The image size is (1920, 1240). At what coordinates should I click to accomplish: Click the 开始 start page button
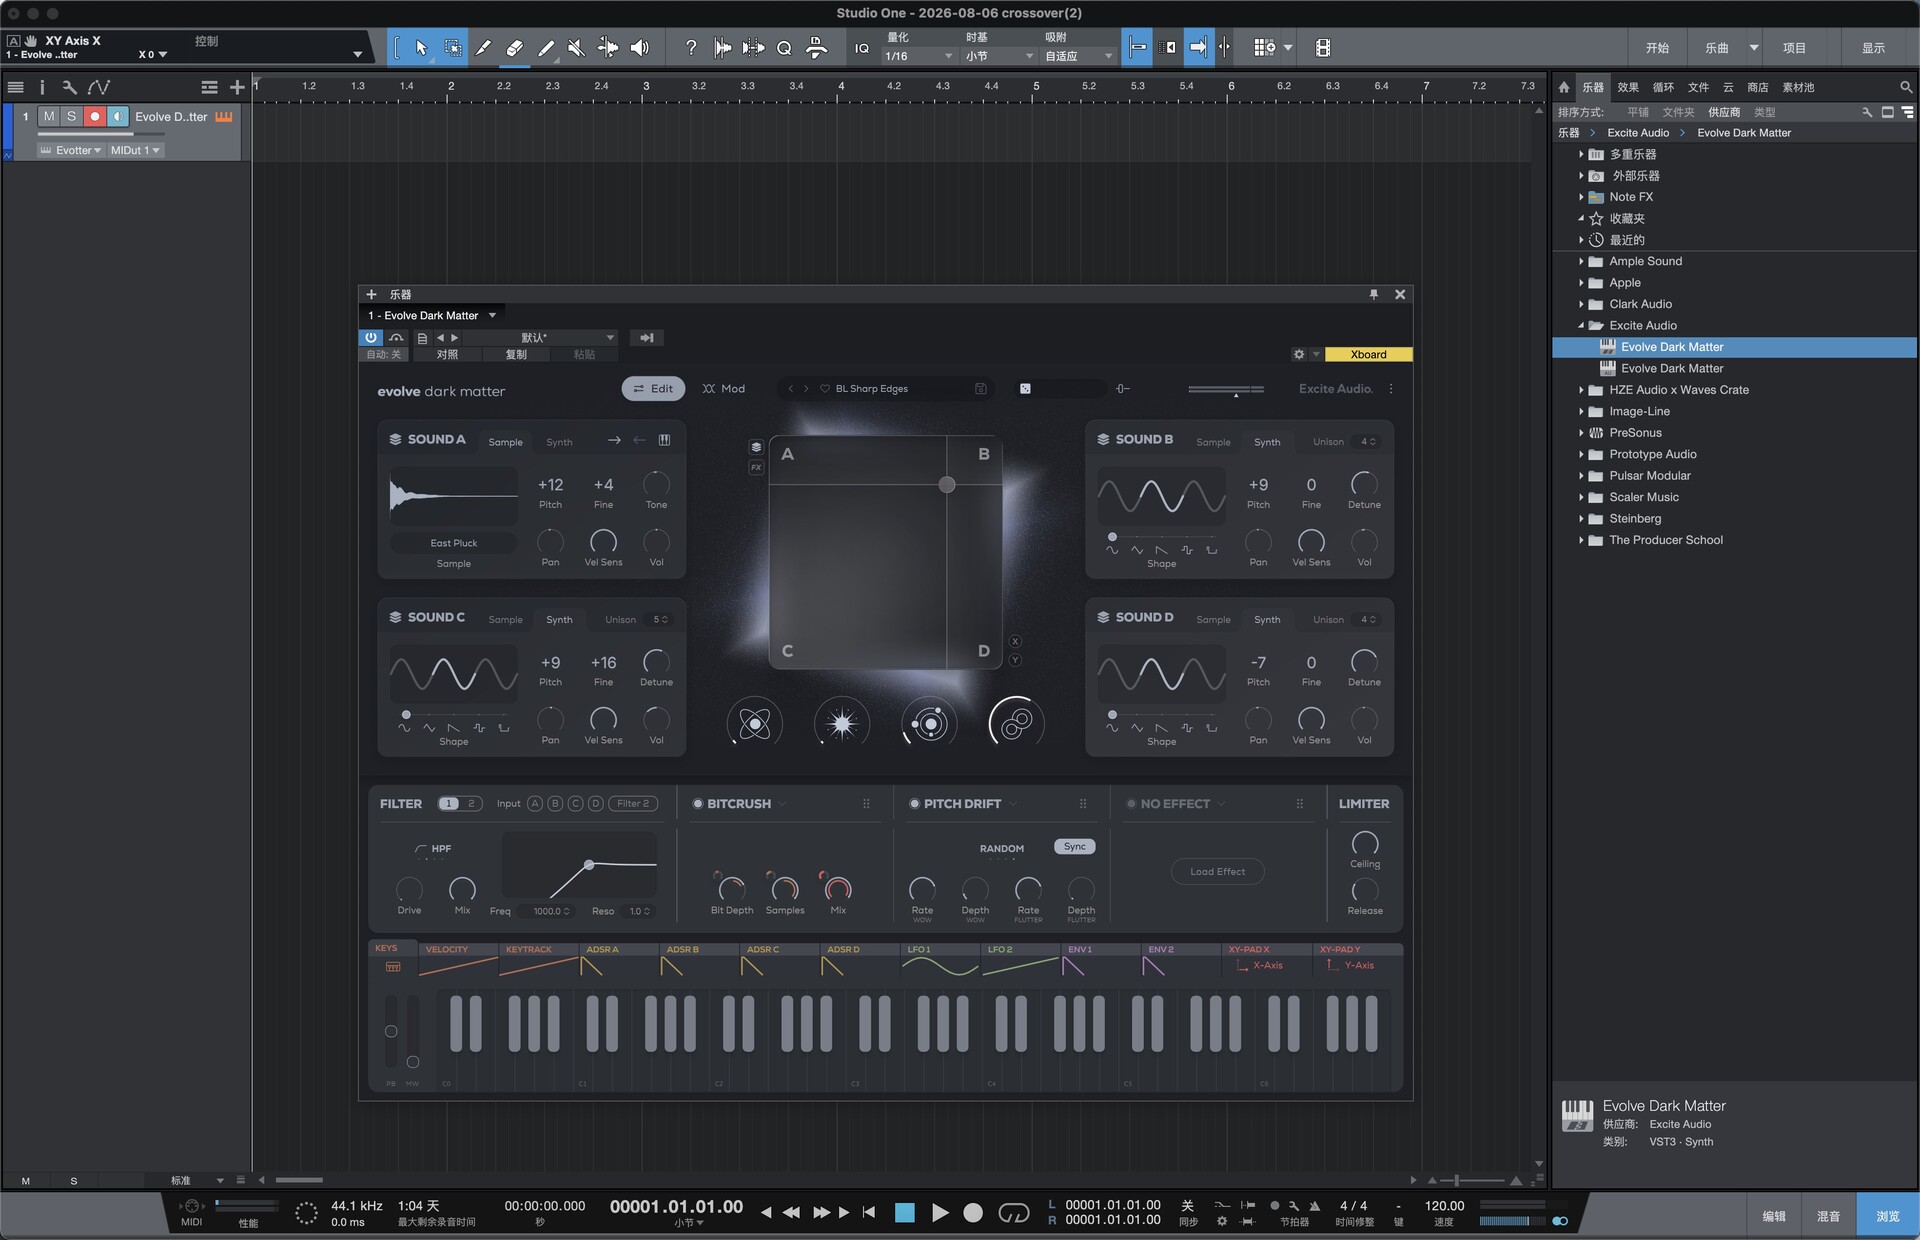point(1657,48)
